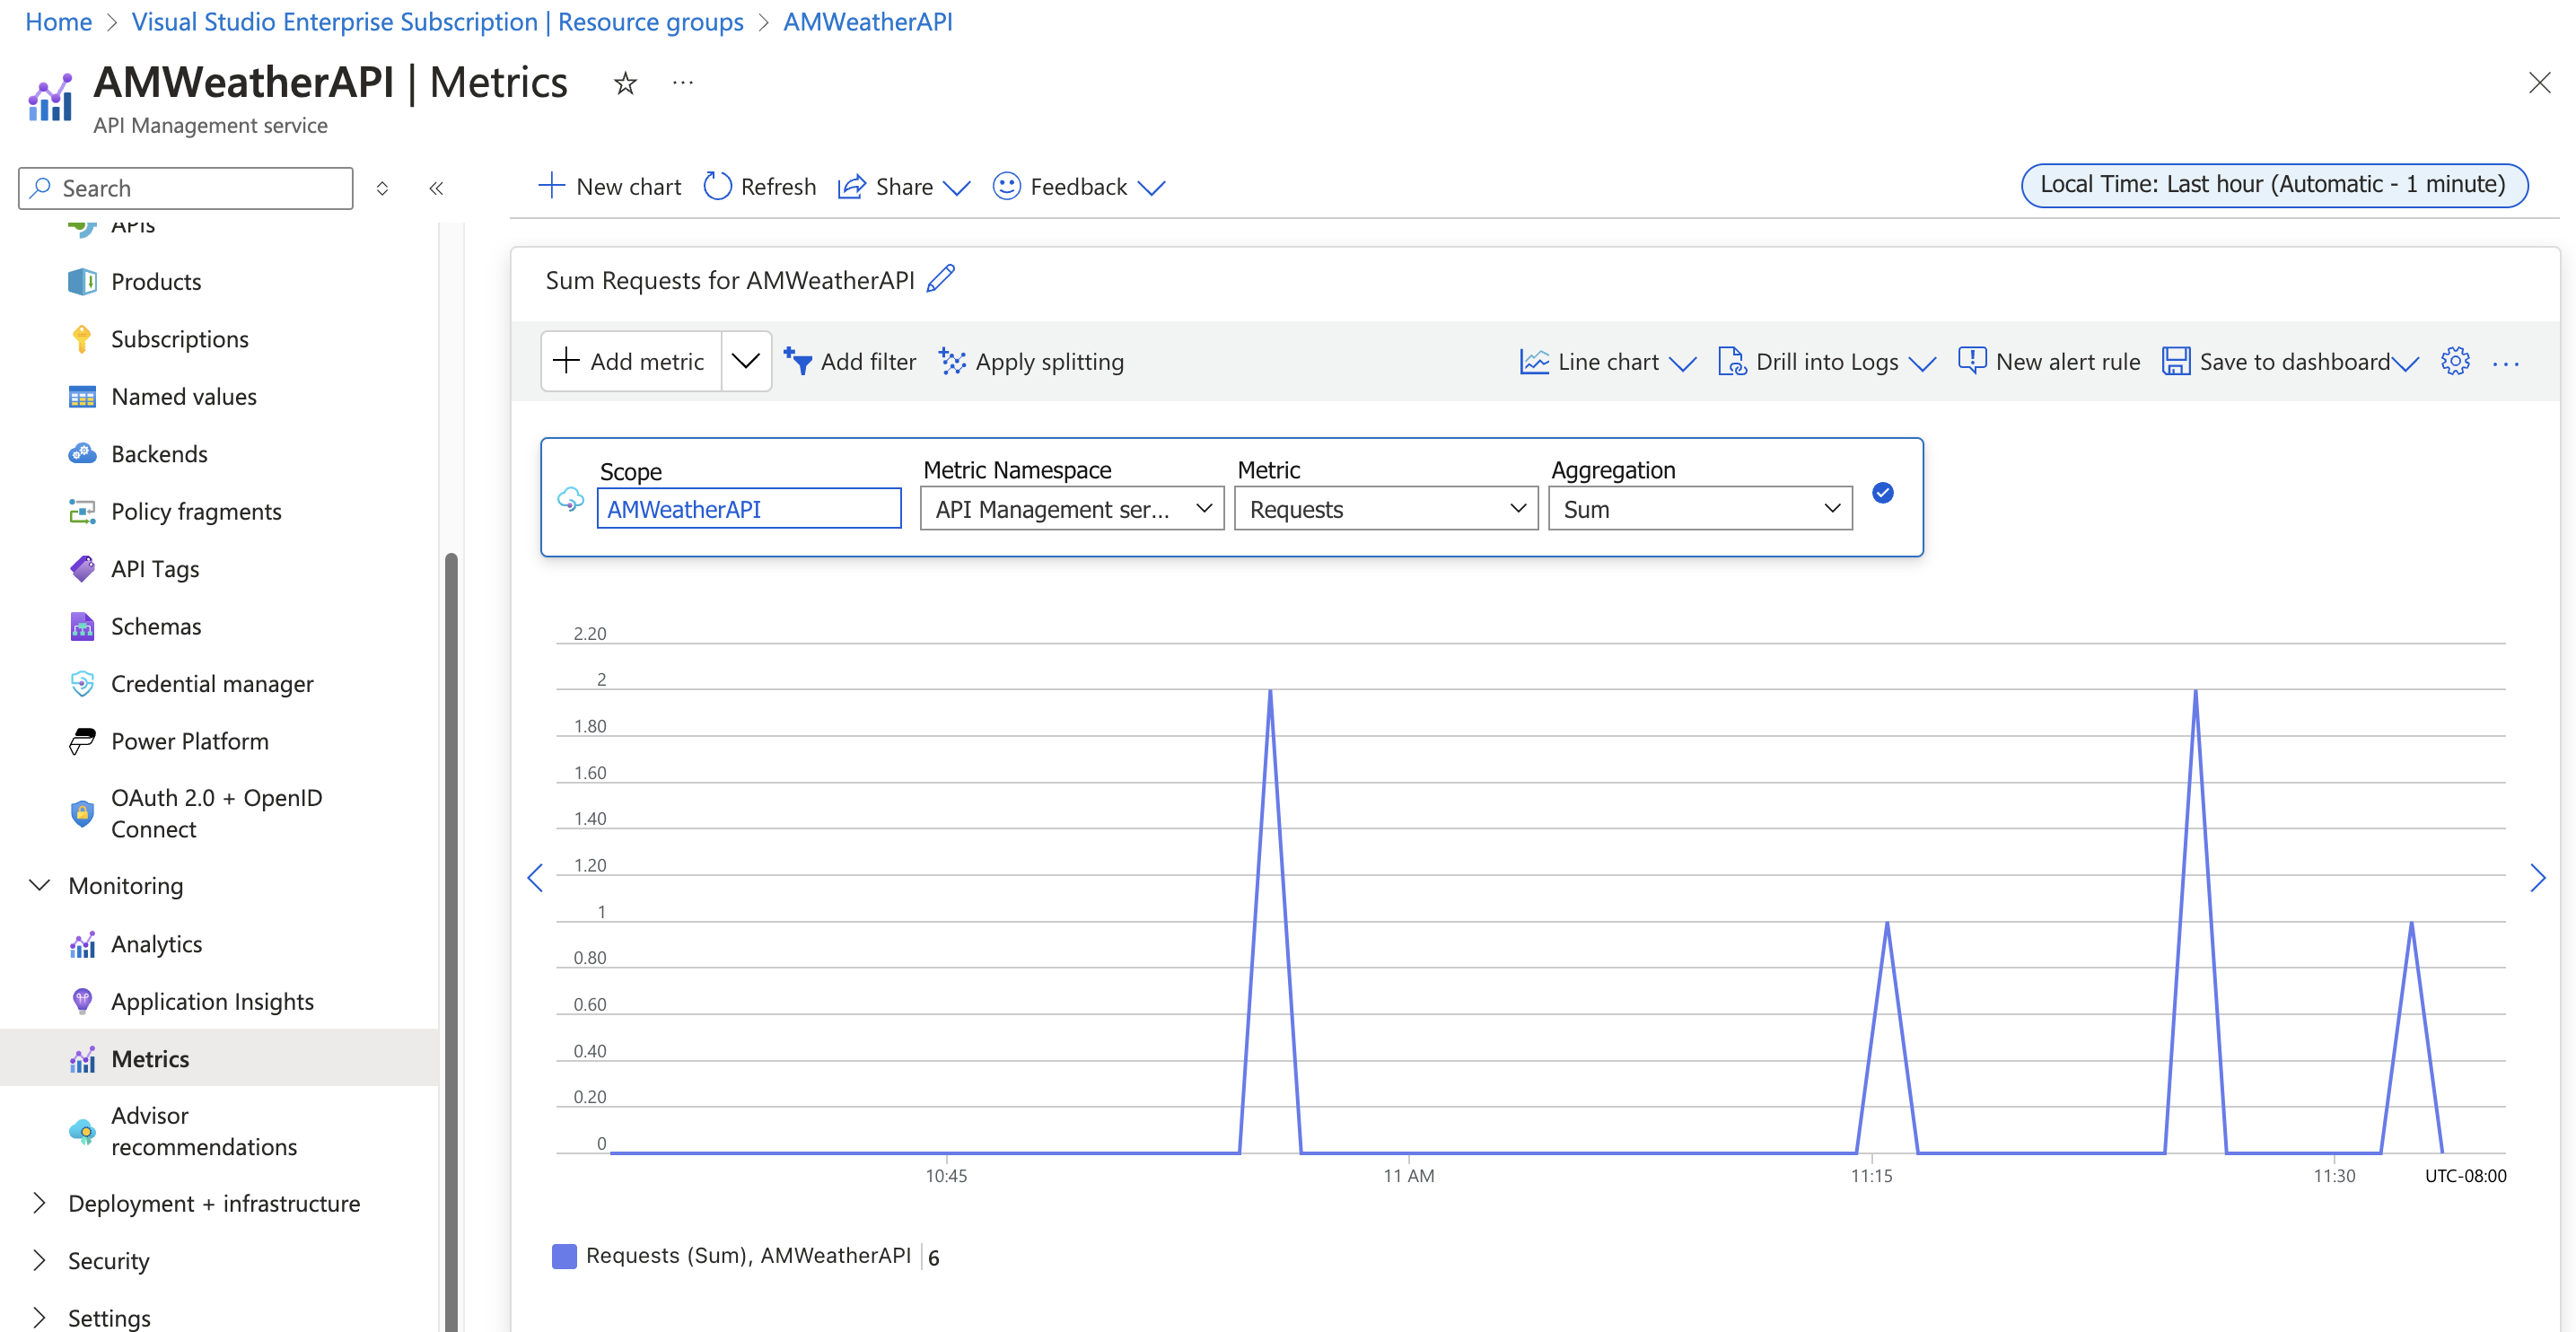Click the sidebar expand/collapse all toggle
2576x1332 pixels.
(382, 188)
